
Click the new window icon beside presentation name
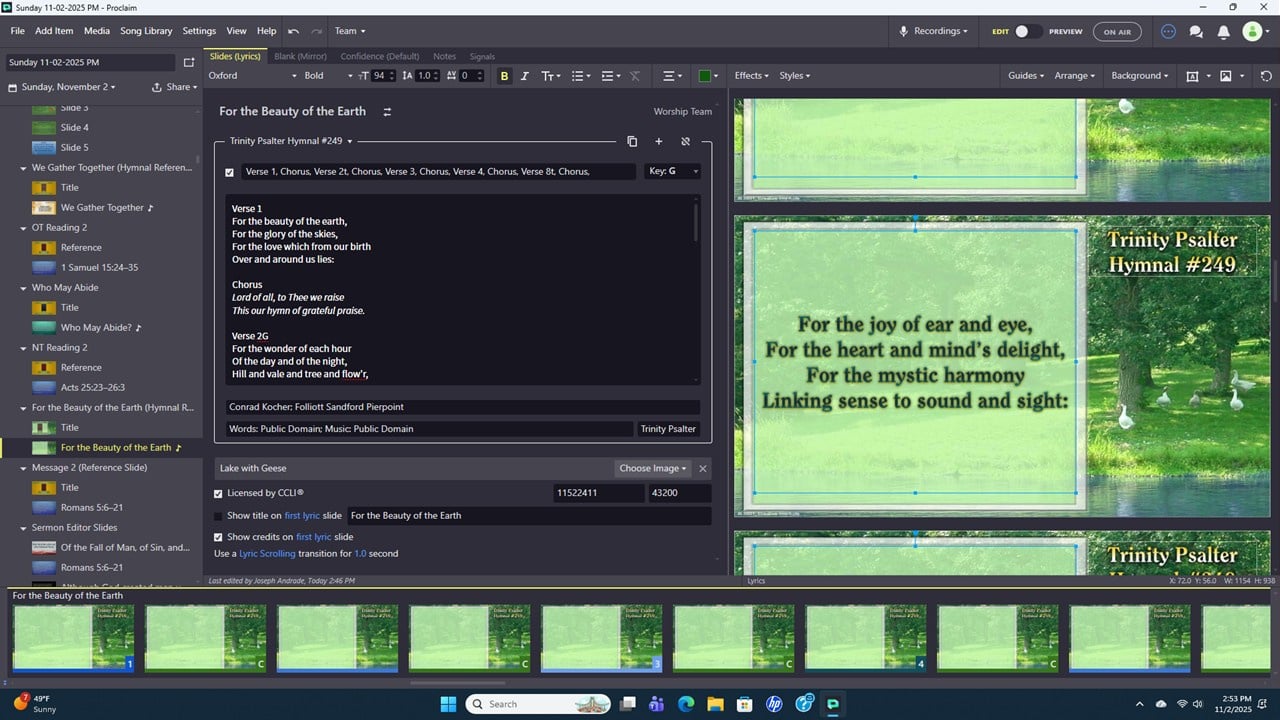coord(188,63)
